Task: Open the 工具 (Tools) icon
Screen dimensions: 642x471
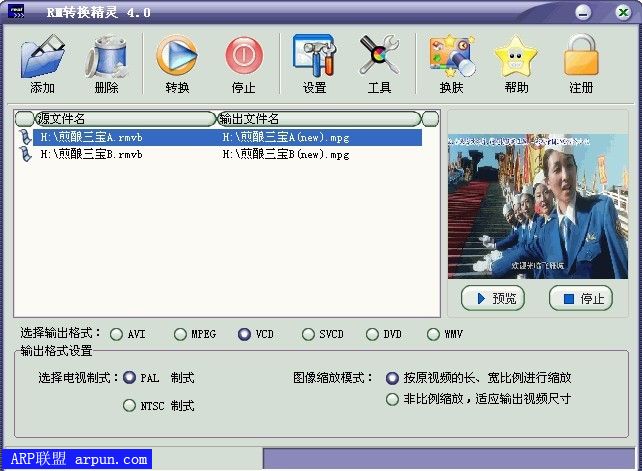Action: click(x=379, y=58)
